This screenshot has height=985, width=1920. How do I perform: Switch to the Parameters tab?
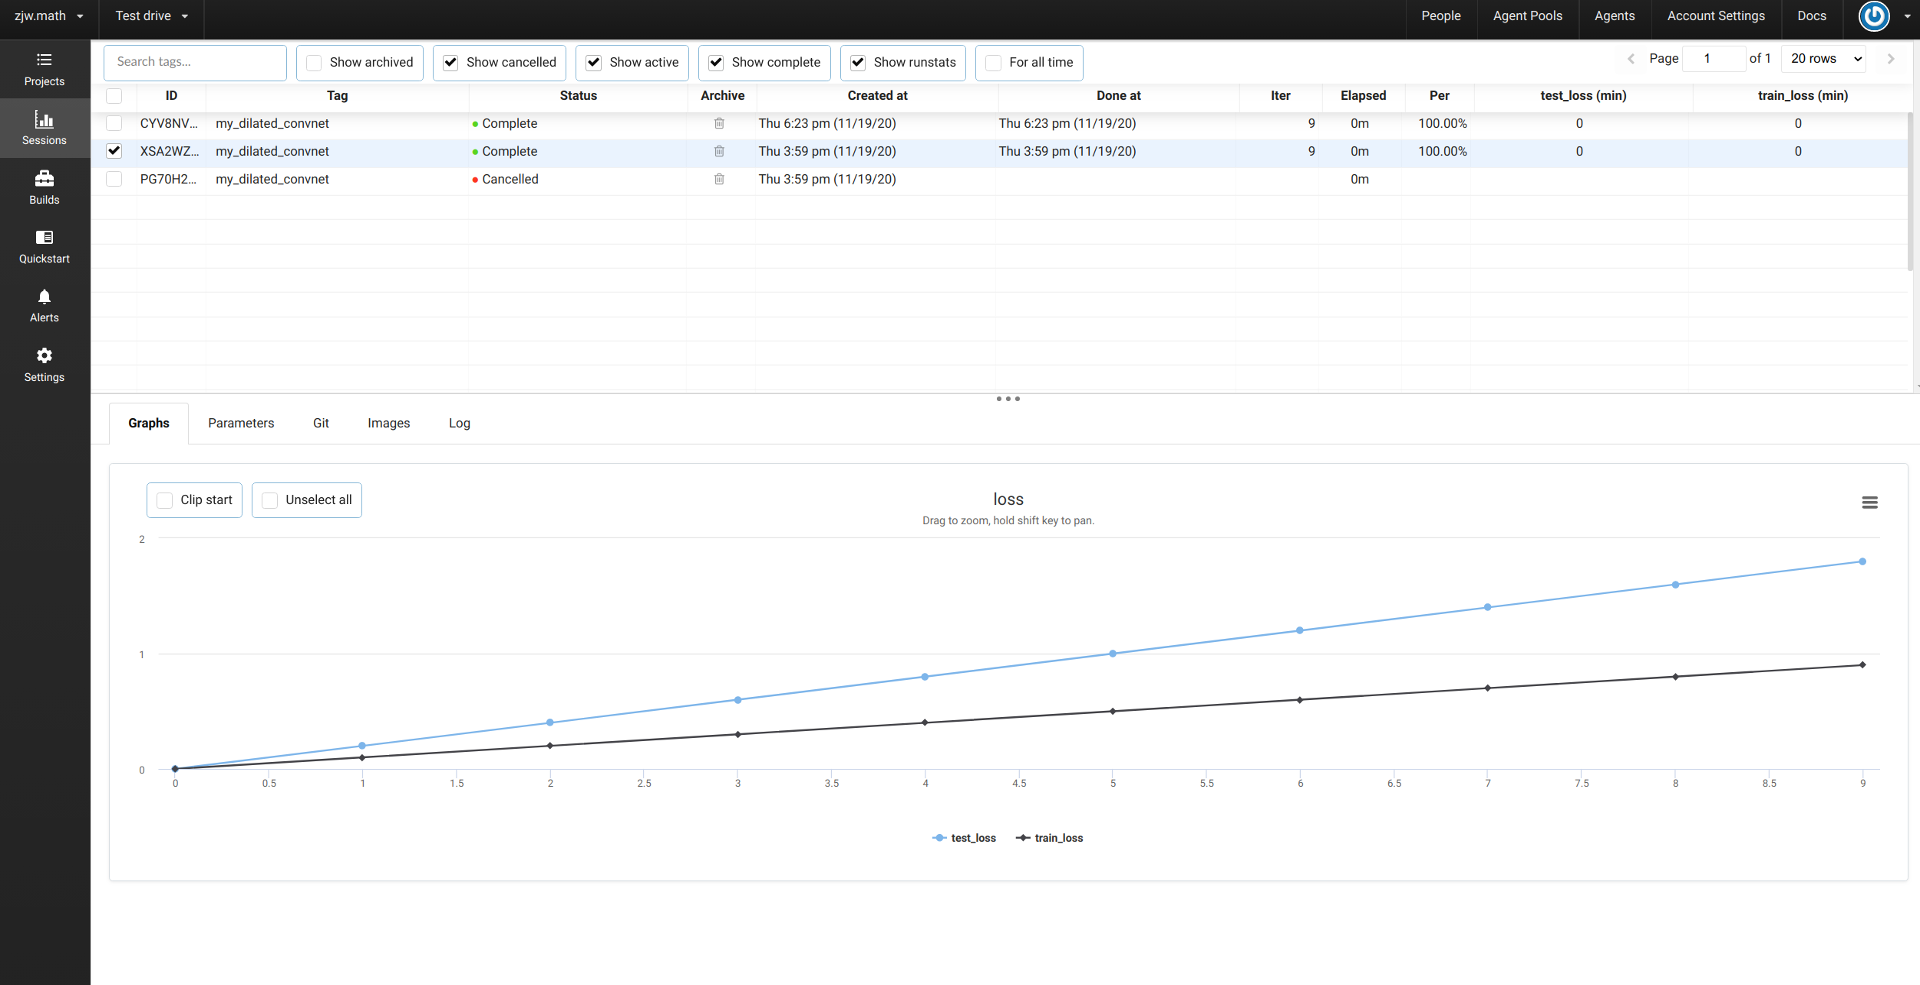241,424
